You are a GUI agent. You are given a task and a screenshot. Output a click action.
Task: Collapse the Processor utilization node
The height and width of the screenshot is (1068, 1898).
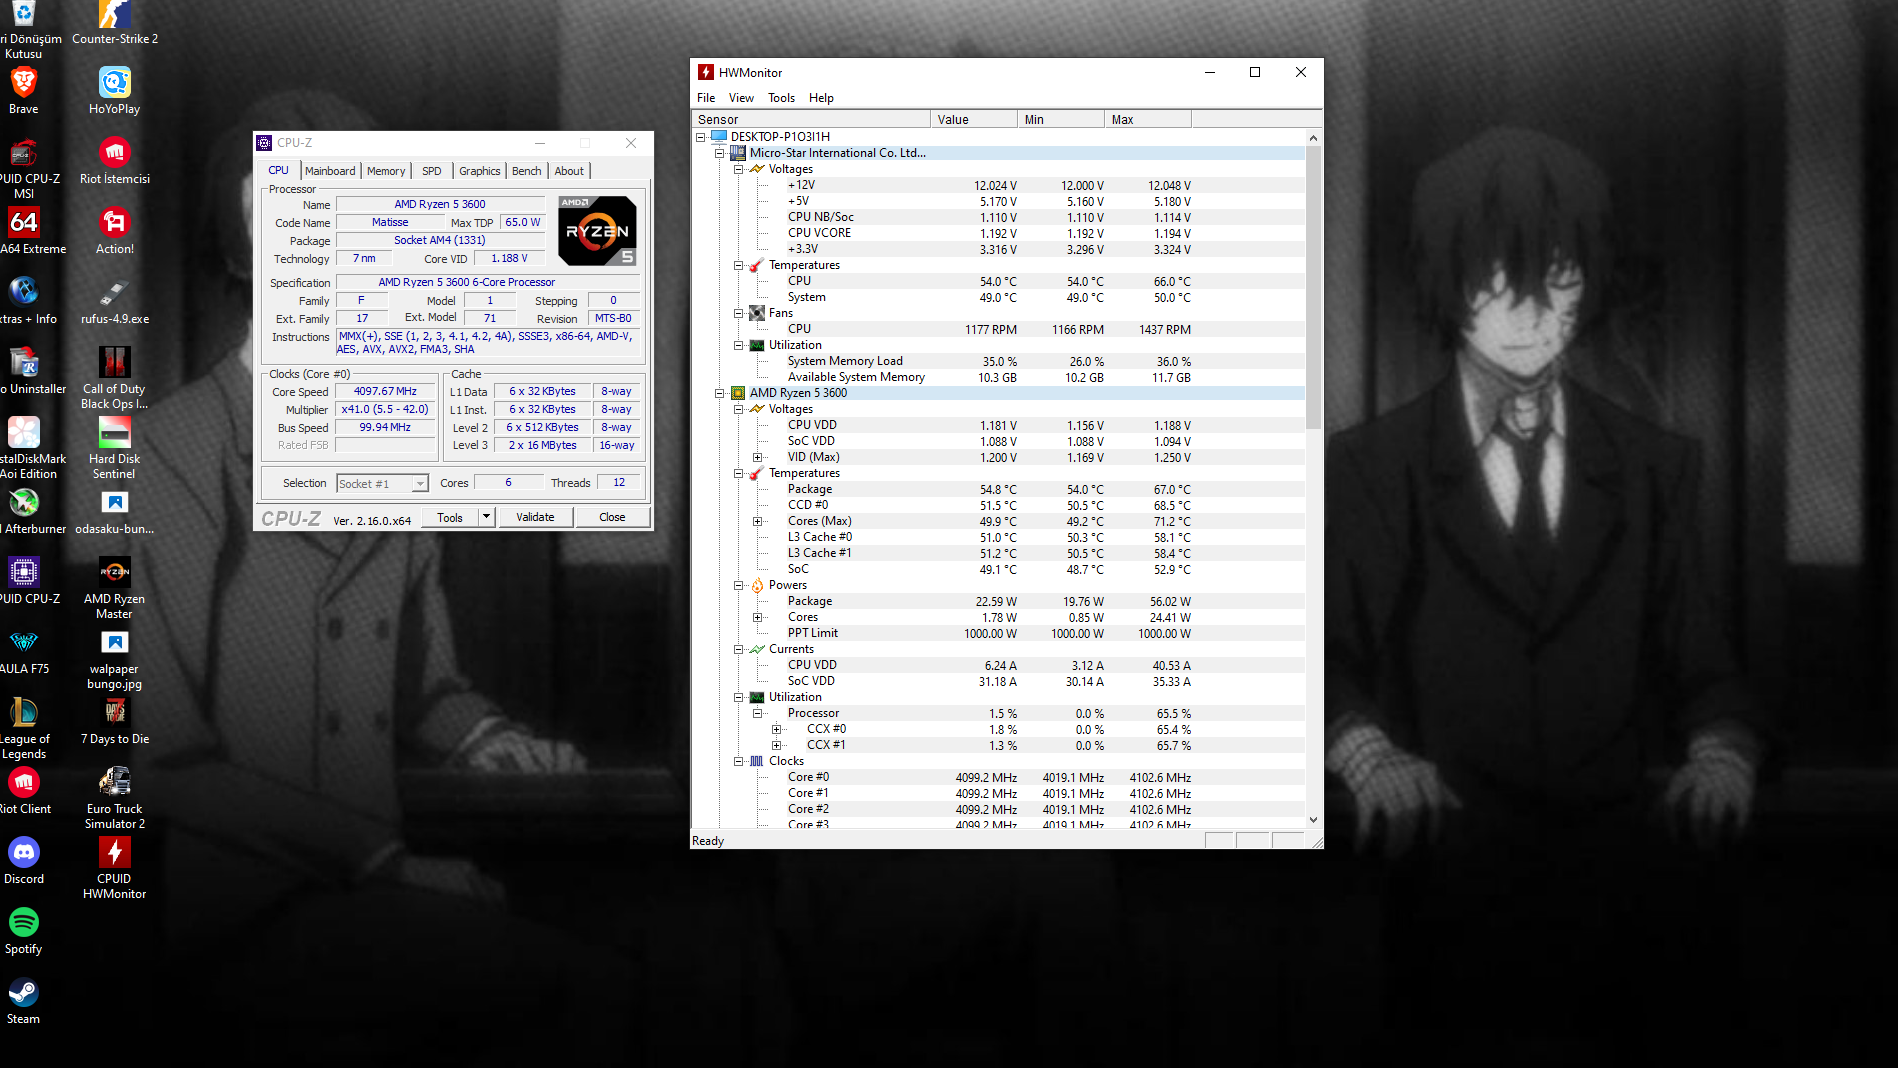pyautogui.click(x=757, y=713)
